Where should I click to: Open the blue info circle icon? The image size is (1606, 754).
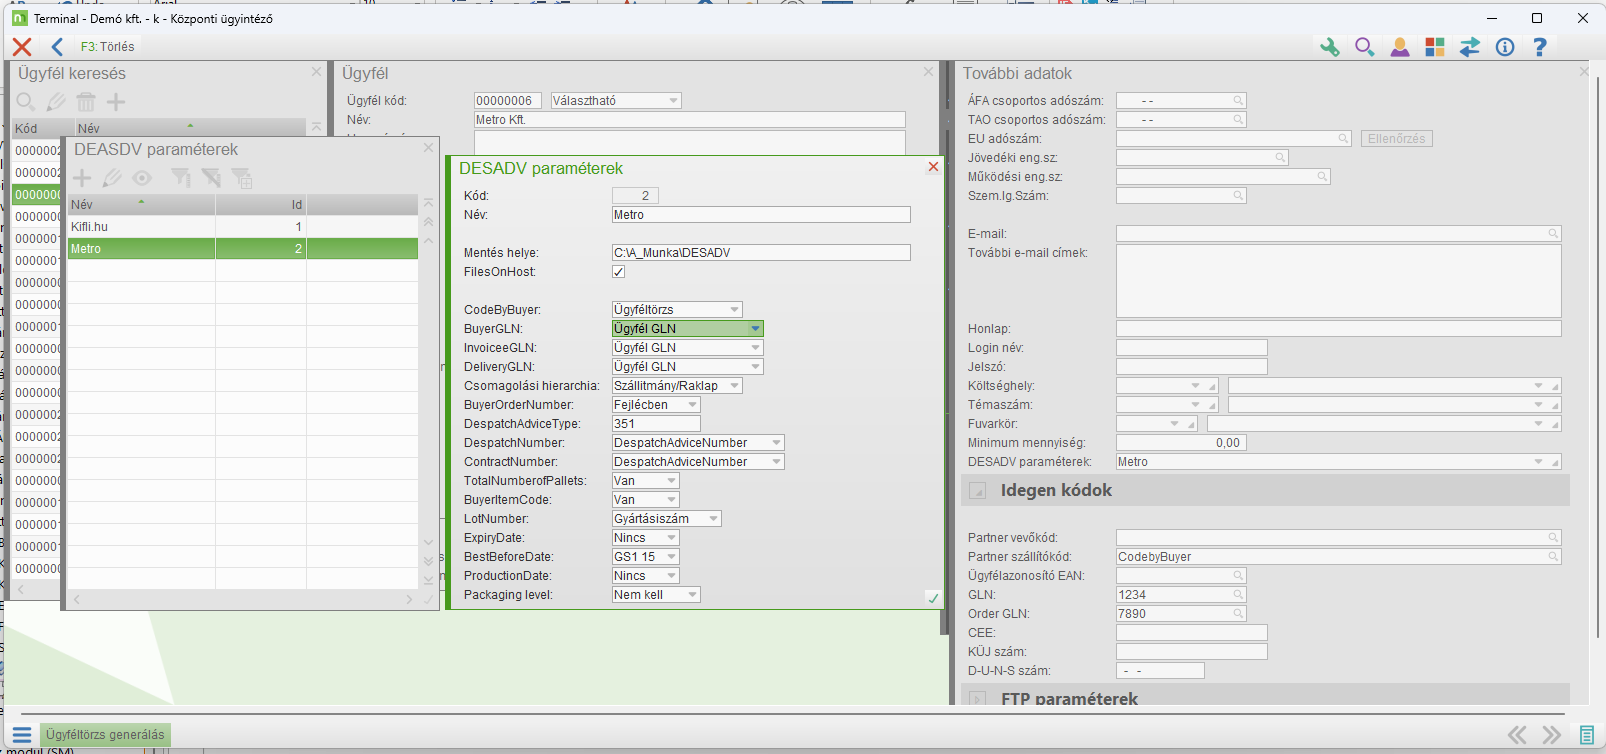click(x=1505, y=47)
